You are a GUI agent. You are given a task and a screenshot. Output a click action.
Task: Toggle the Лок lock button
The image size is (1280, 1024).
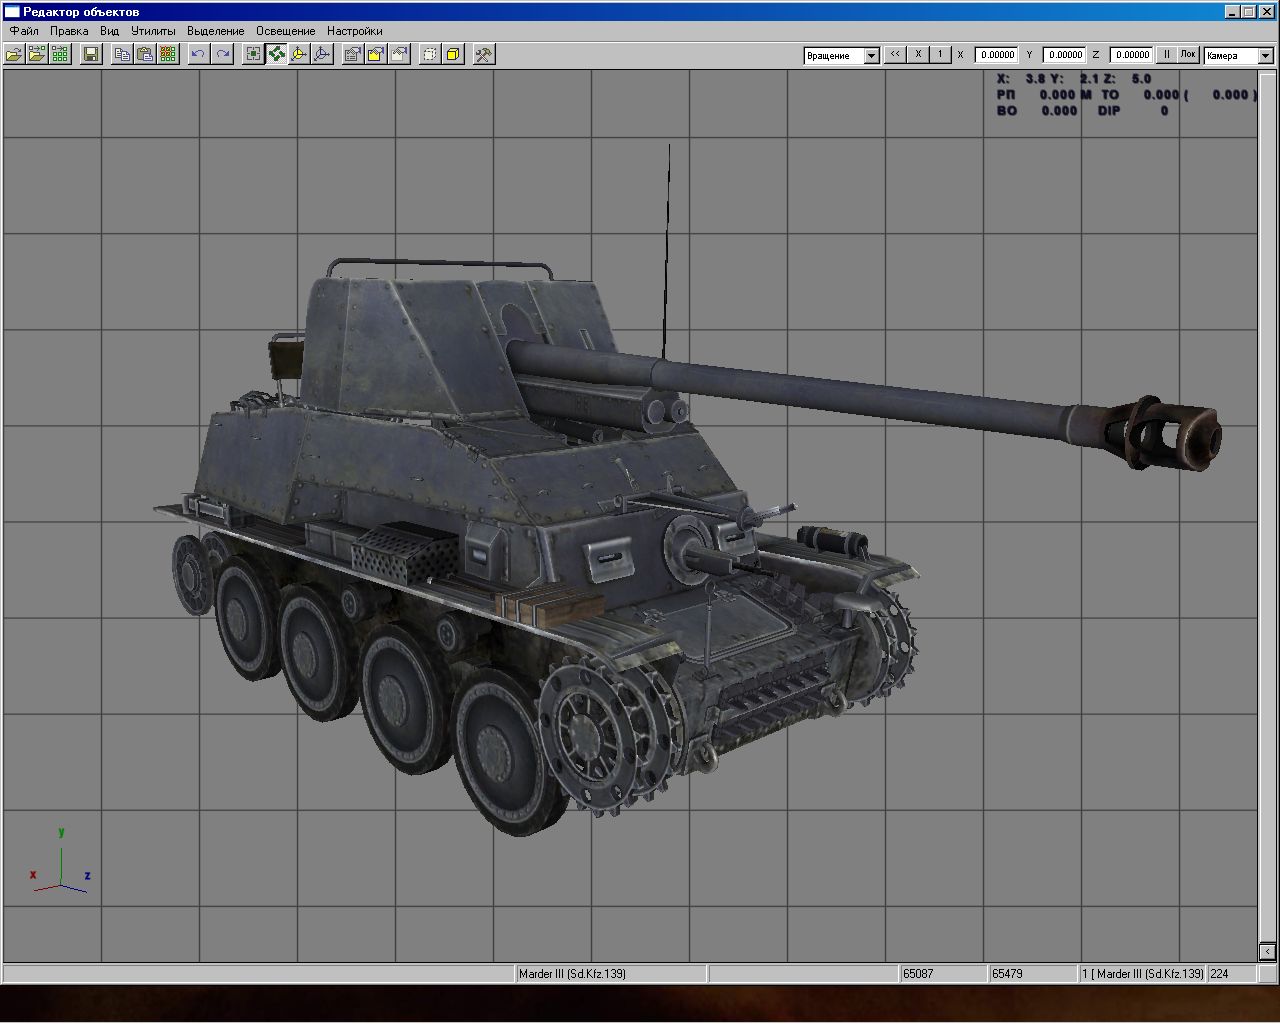coord(1188,55)
